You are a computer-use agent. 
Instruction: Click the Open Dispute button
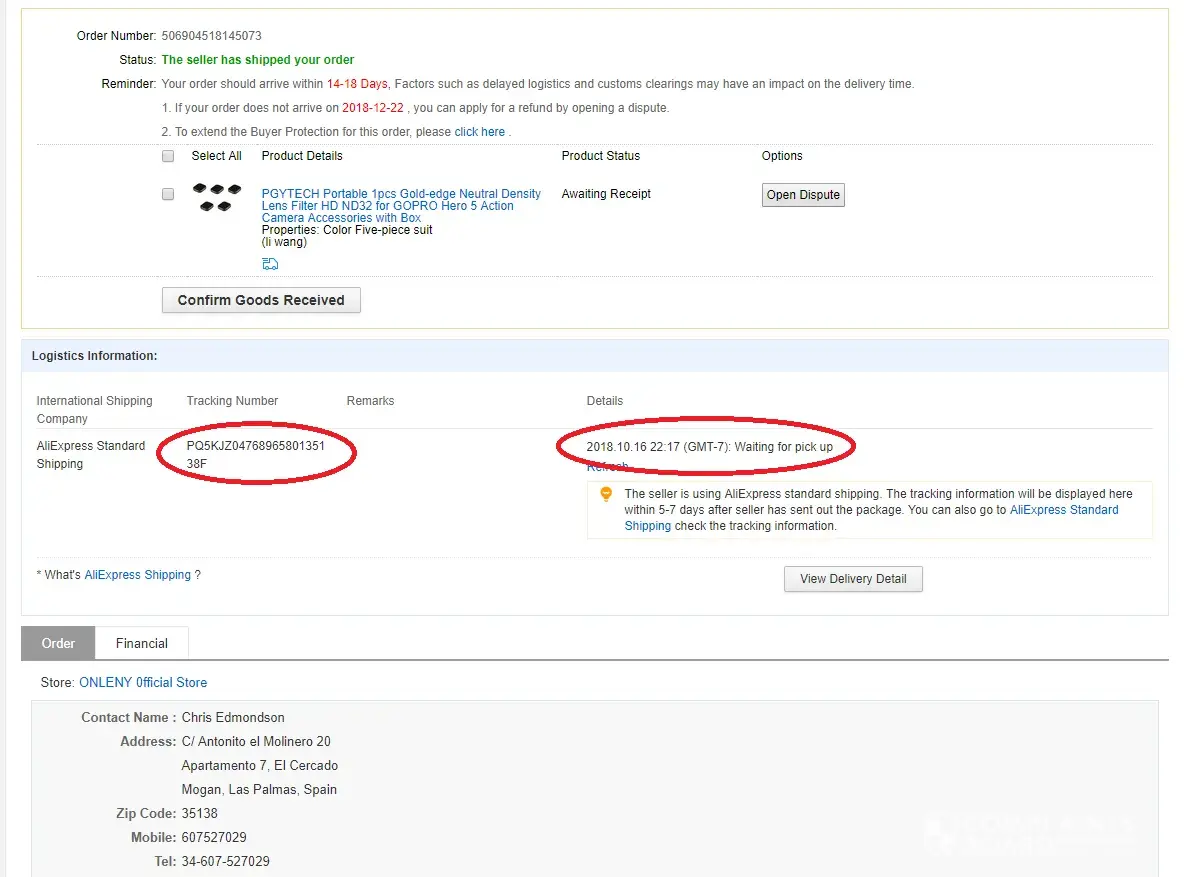click(803, 195)
